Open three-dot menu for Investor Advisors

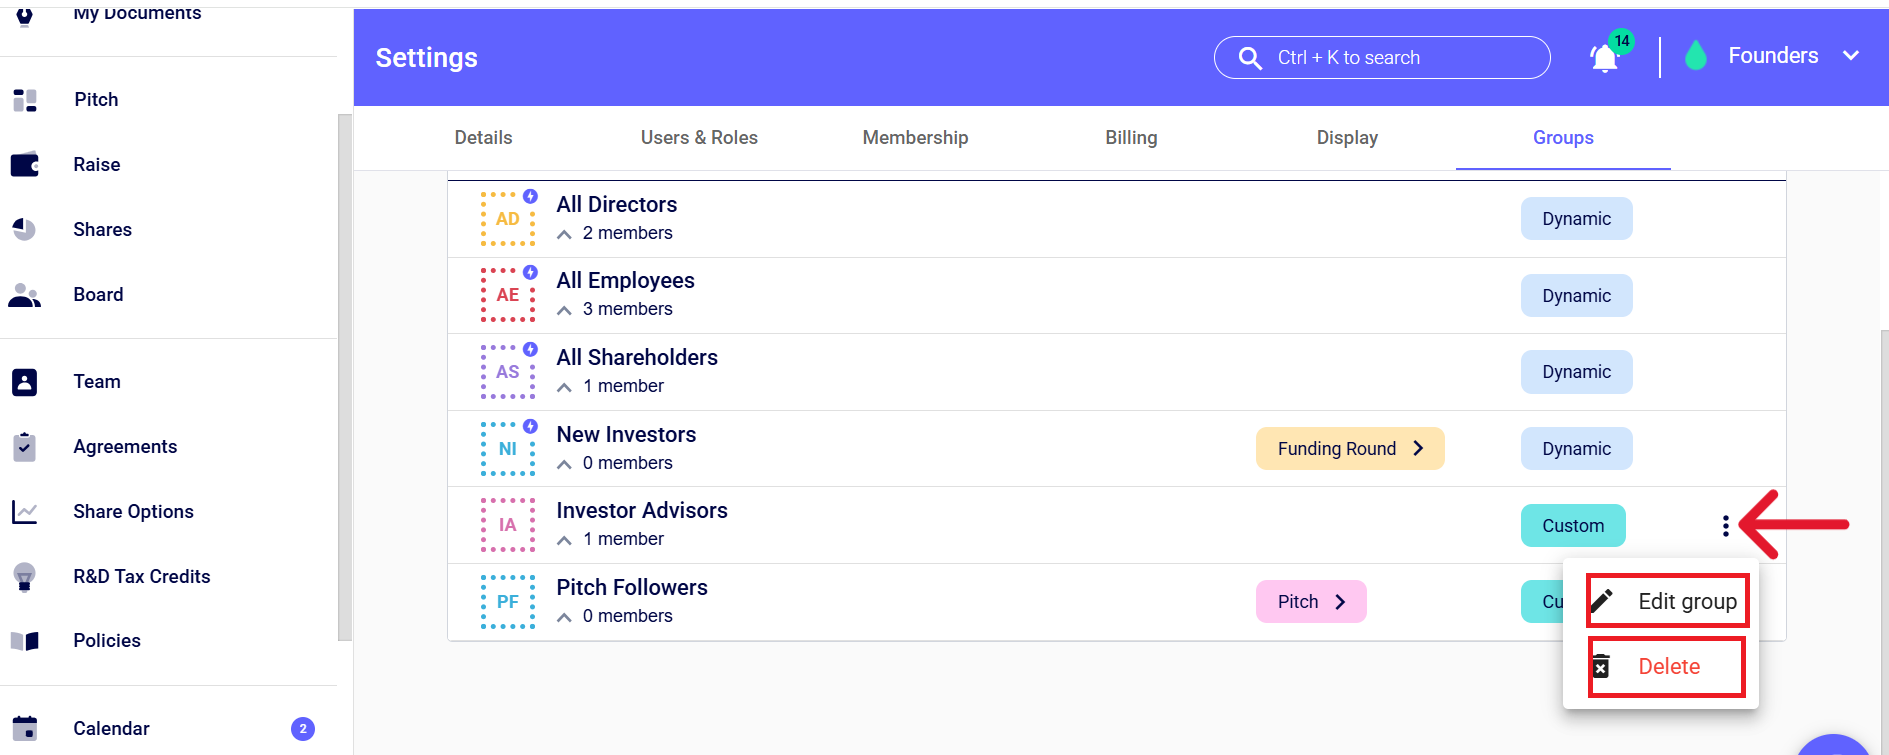pos(1726,526)
